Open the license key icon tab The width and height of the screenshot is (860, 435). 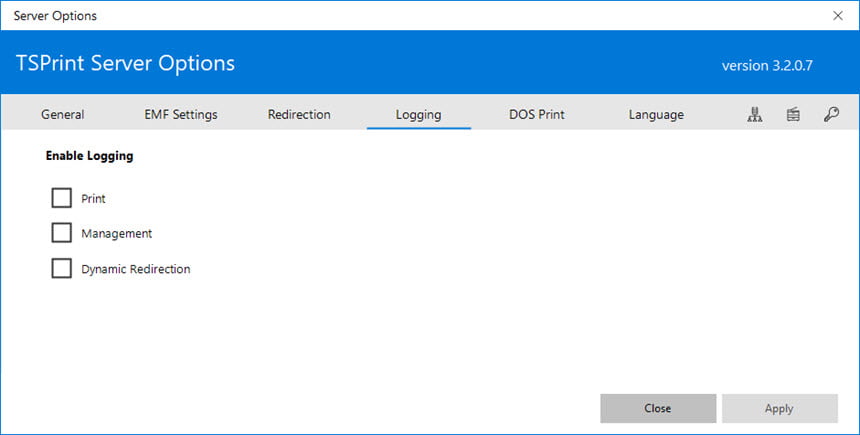point(831,114)
